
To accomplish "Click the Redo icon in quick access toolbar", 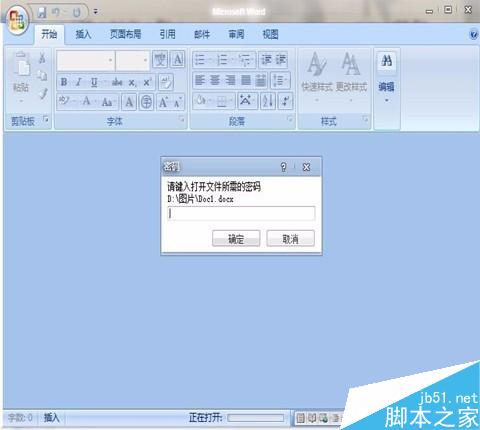I will click(77, 13).
